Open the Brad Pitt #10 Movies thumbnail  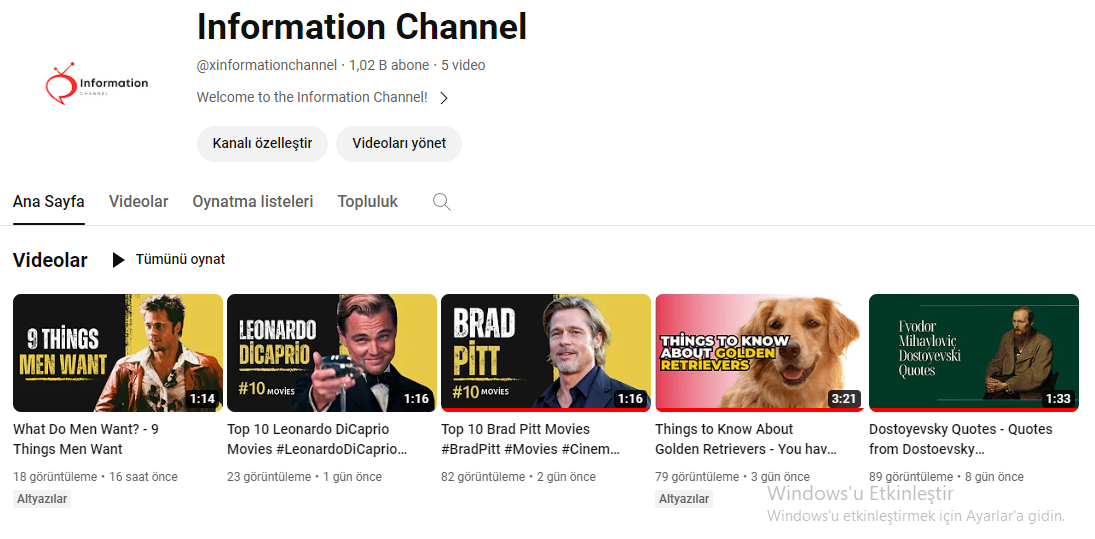[546, 353]
